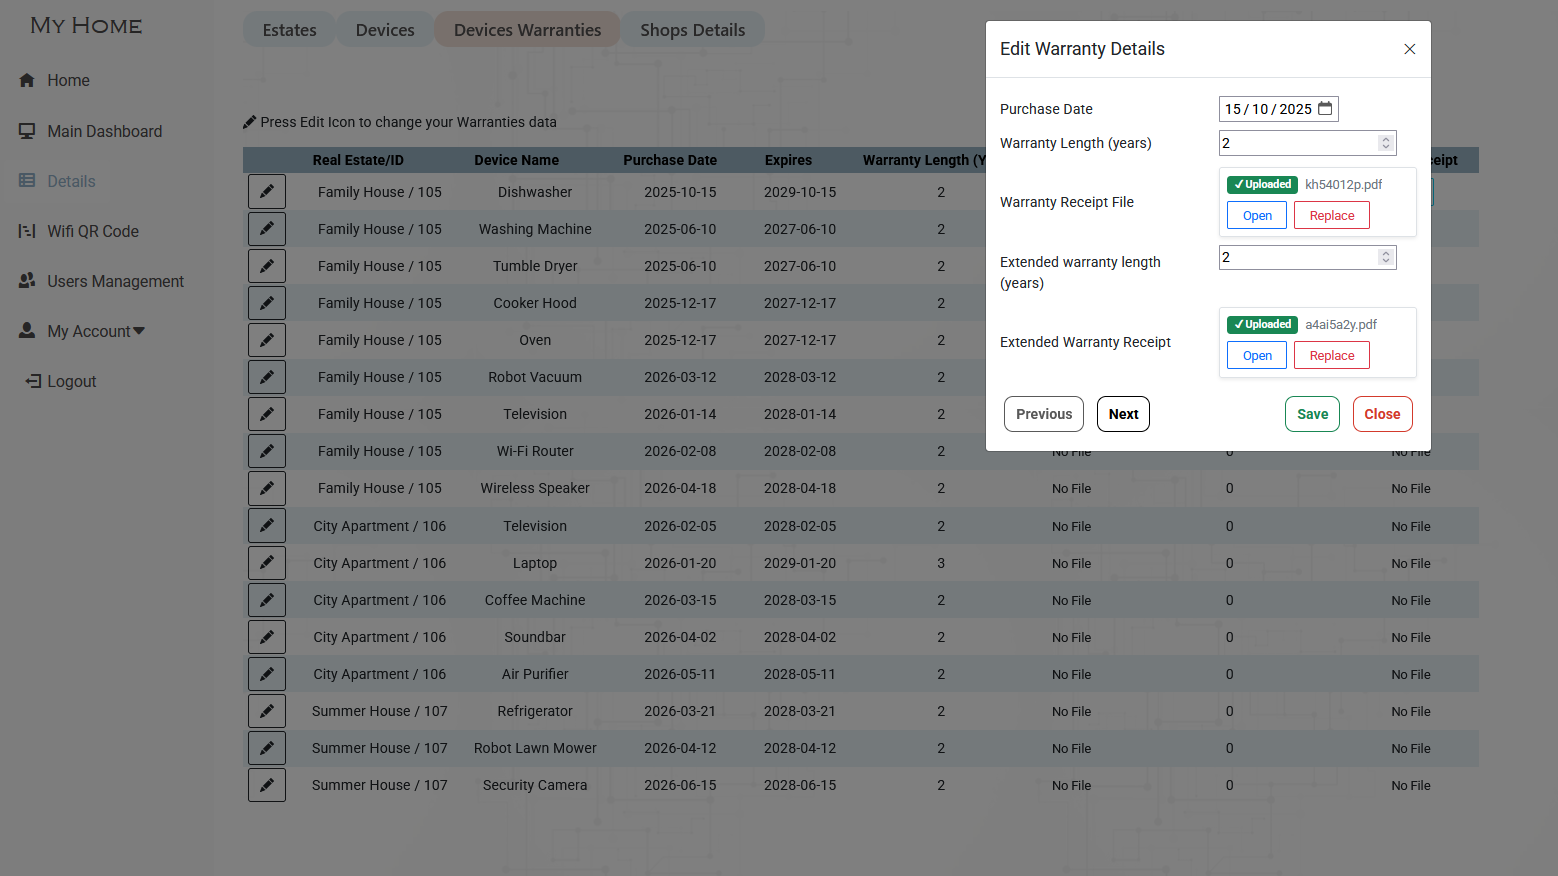The image size is (1558, 876).
Task: Click pencil icon for Washing Machine
Action: 267,229
